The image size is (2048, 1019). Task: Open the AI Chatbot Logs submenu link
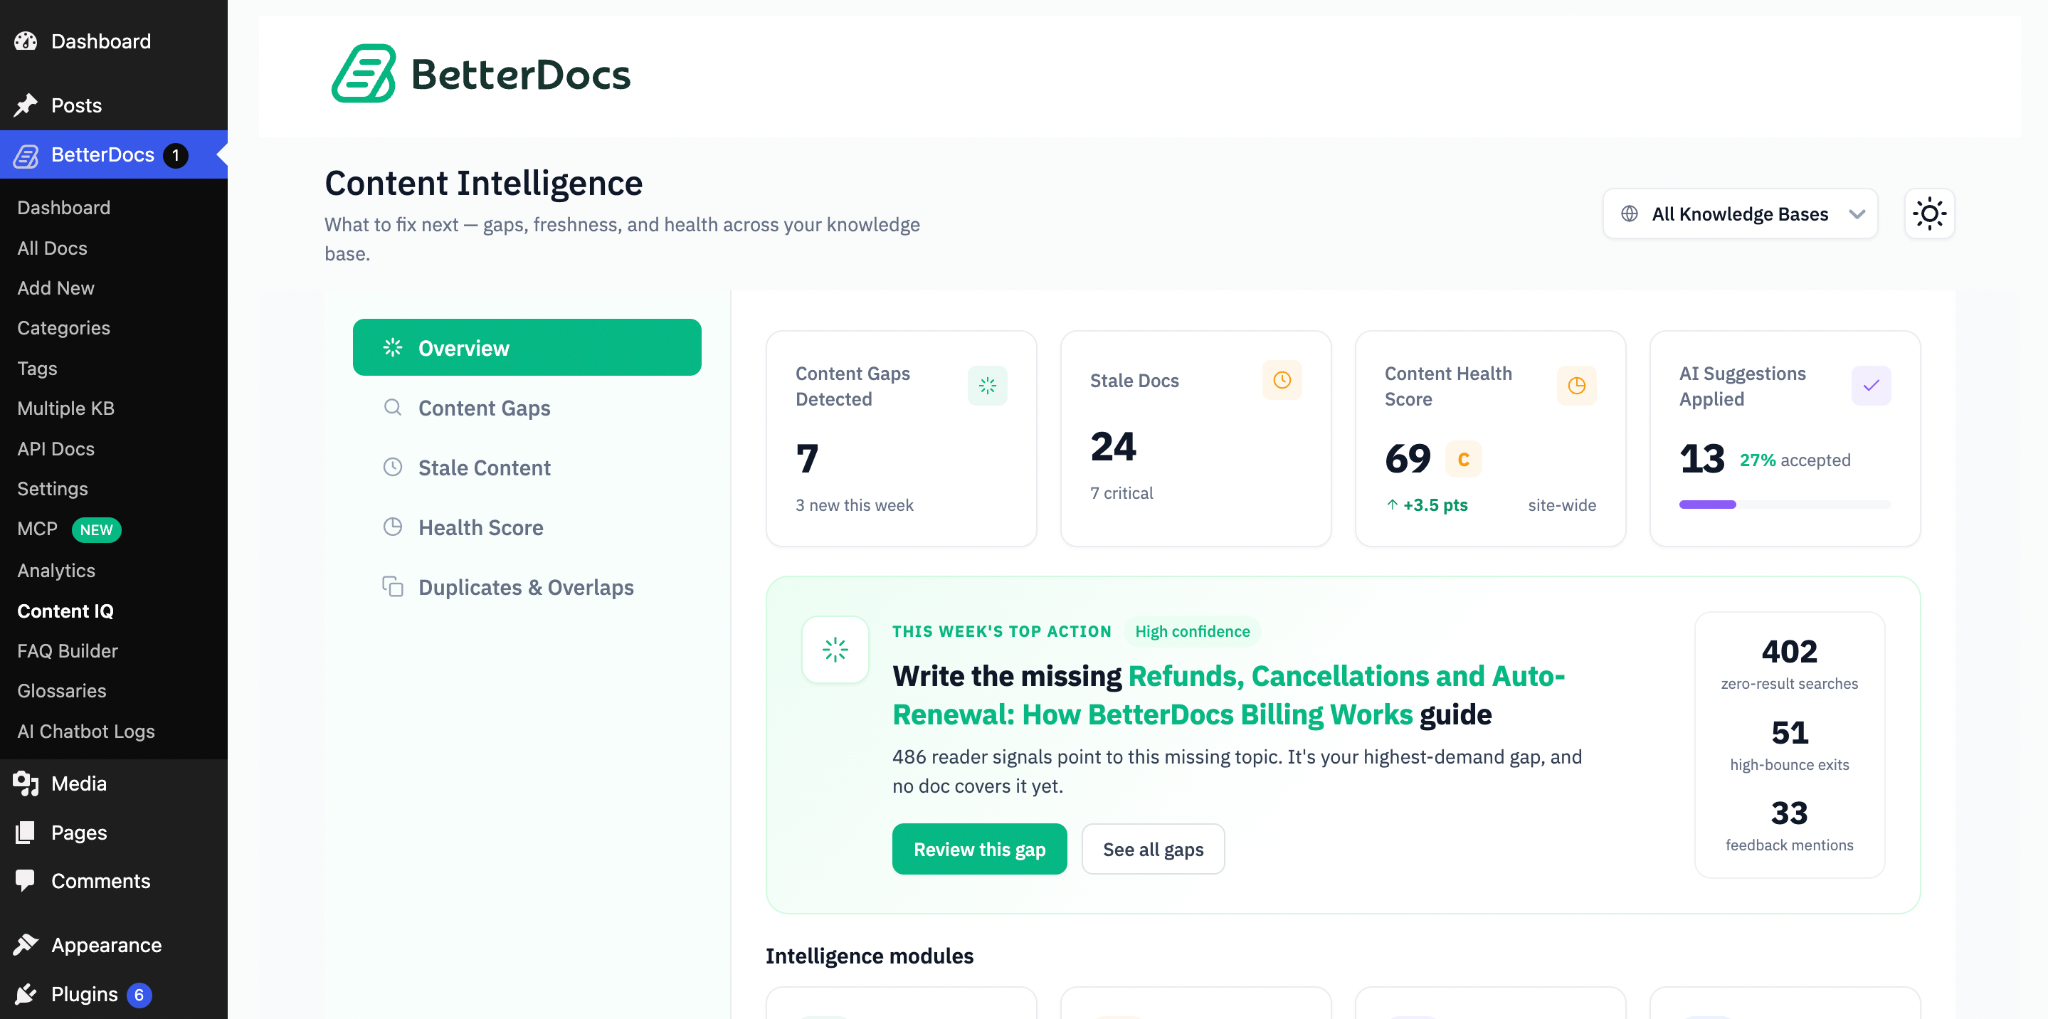pyautogui.click(x=86, y=732)
